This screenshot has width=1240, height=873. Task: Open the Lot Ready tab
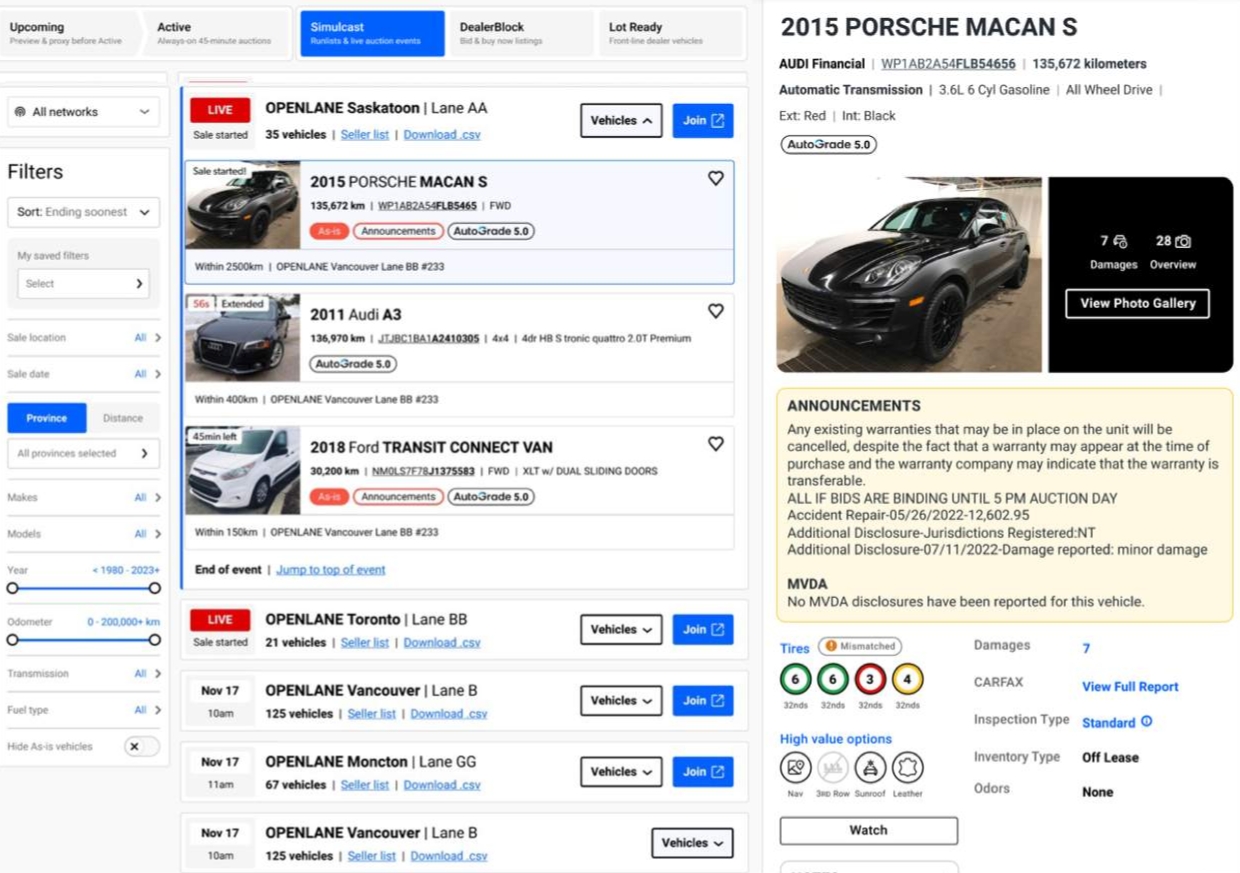point(670,33)
